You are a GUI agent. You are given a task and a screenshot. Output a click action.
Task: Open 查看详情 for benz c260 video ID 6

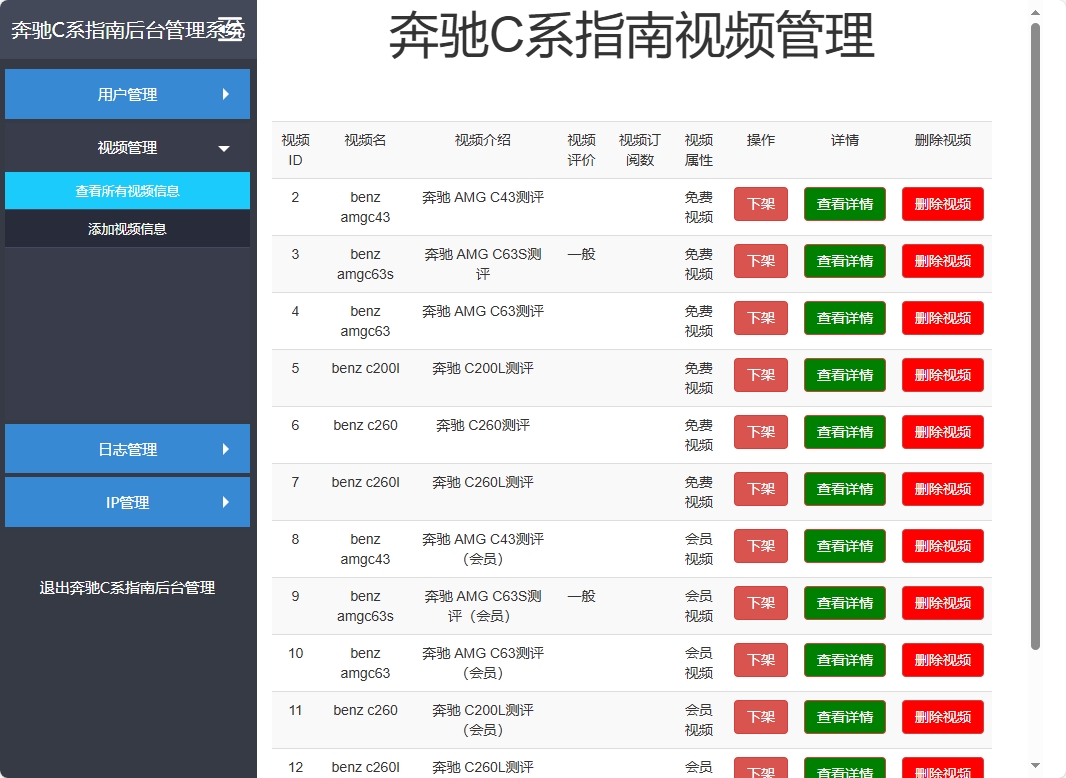(x=845, y=432)
